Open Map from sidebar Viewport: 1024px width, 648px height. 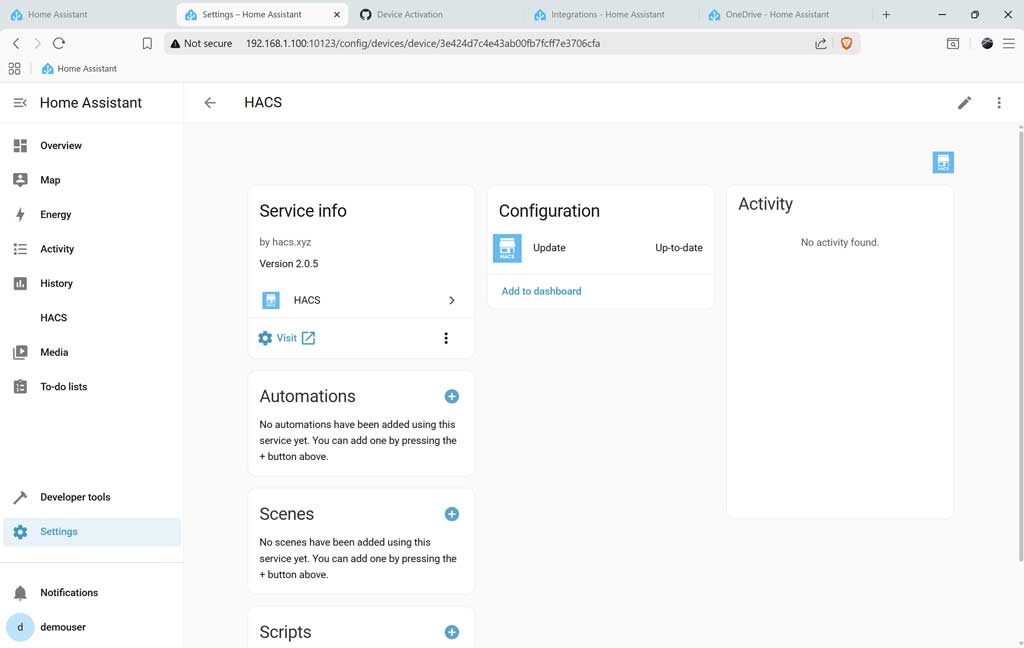click(91, 180)
